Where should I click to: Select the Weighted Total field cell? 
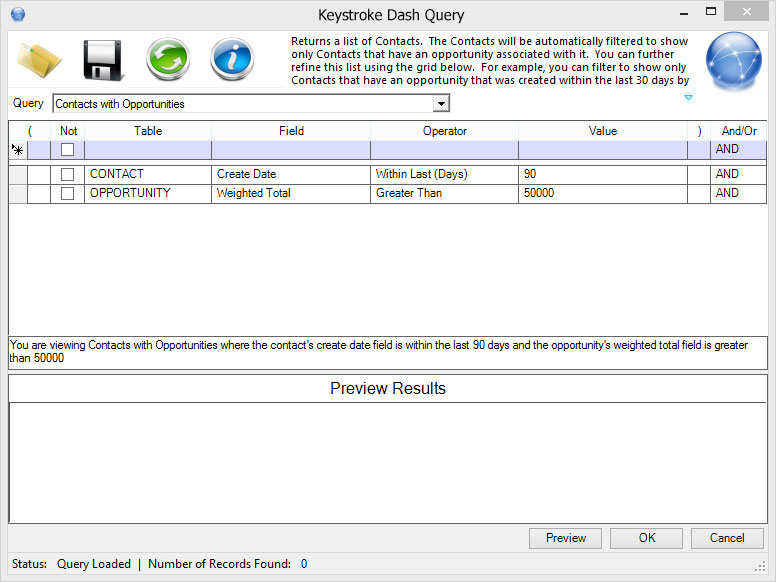(x=291, y=193)
